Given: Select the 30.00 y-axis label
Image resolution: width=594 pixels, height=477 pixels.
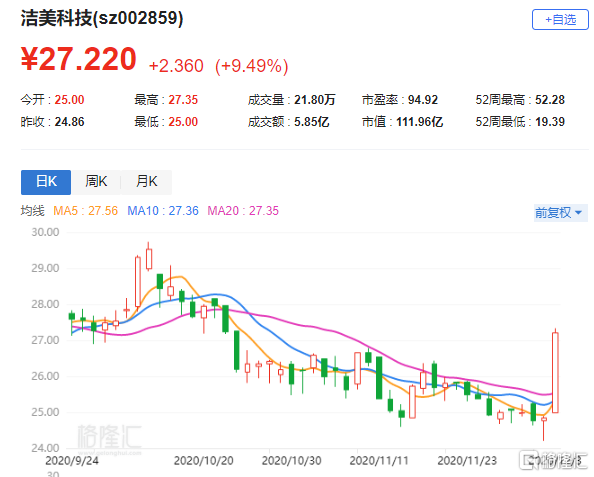Looking at the screenshot, I should click(45, 232).
